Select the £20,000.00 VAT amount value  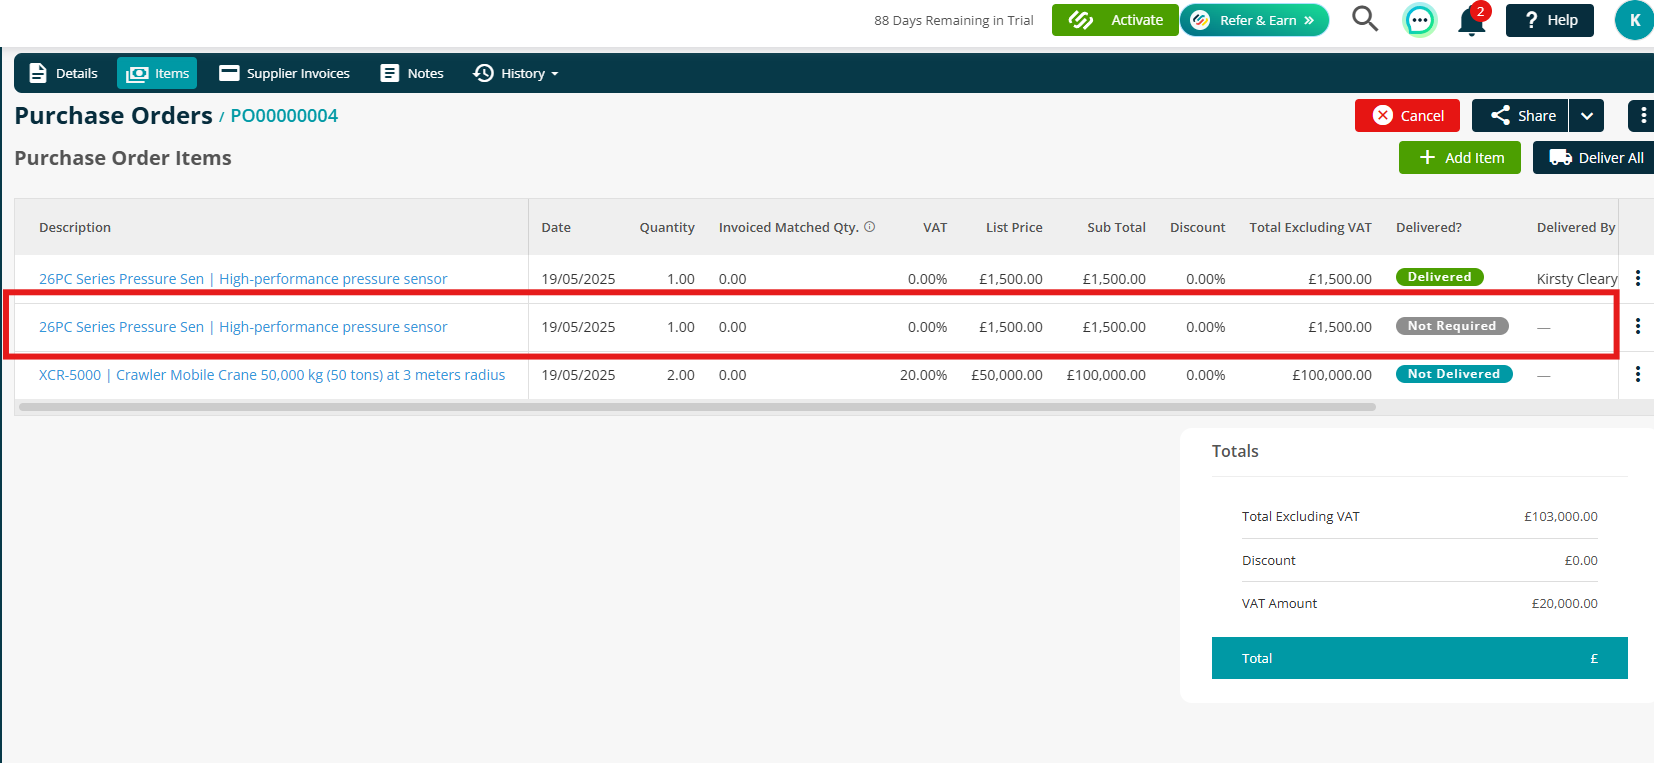(x=1564, y=604)
